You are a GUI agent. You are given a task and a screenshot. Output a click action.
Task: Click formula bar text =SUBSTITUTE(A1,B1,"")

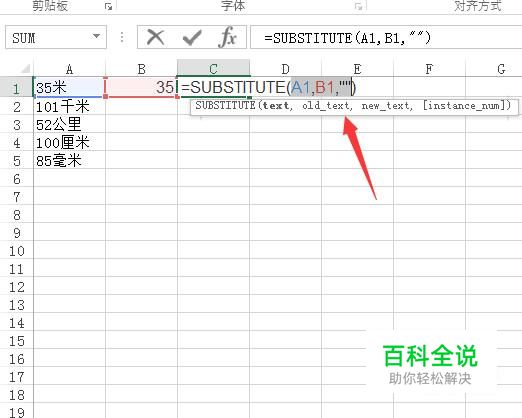click(x=347, y=38)
